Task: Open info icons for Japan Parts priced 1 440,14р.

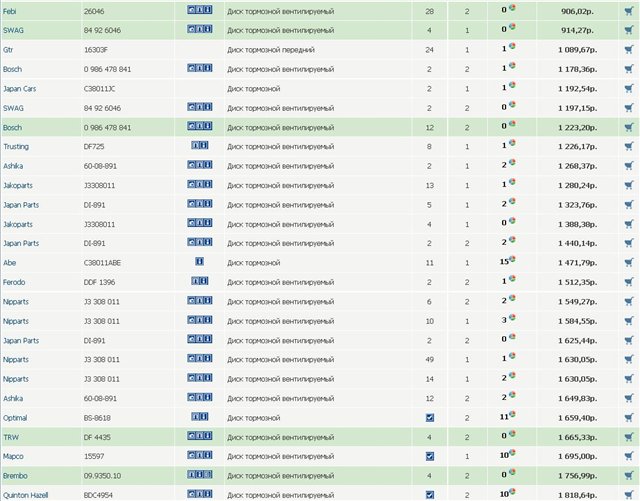Action: tap(200, 242)
